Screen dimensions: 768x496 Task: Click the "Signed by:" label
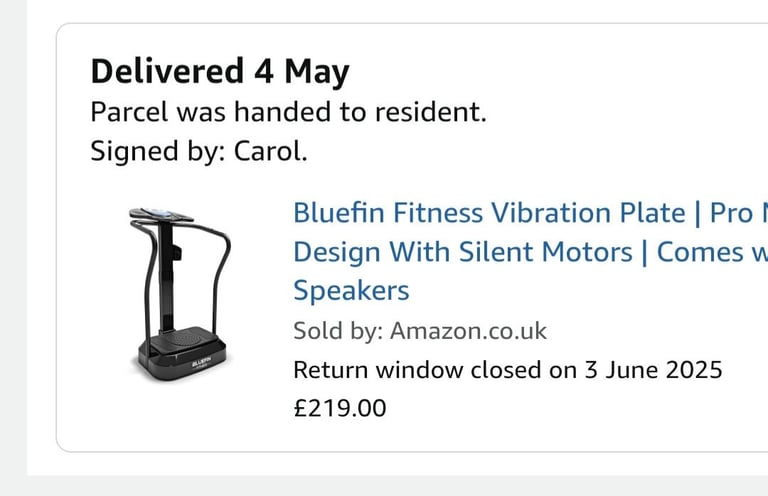tap(158, 151)
